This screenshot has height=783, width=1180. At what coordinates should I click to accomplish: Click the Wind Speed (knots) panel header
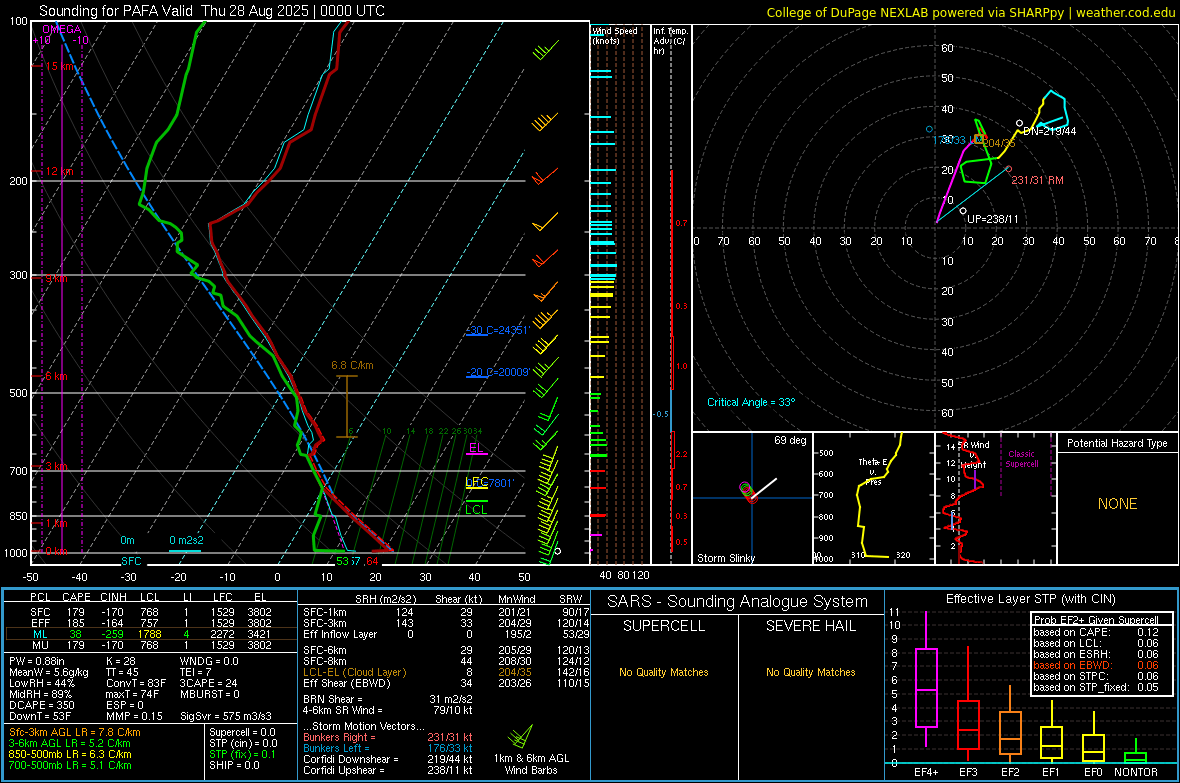coord(614,35)
